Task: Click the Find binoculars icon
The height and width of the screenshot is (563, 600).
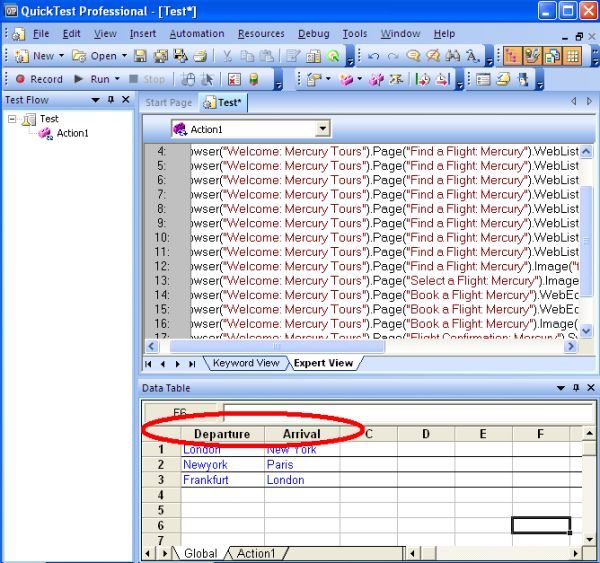Action: click(453, 56)
